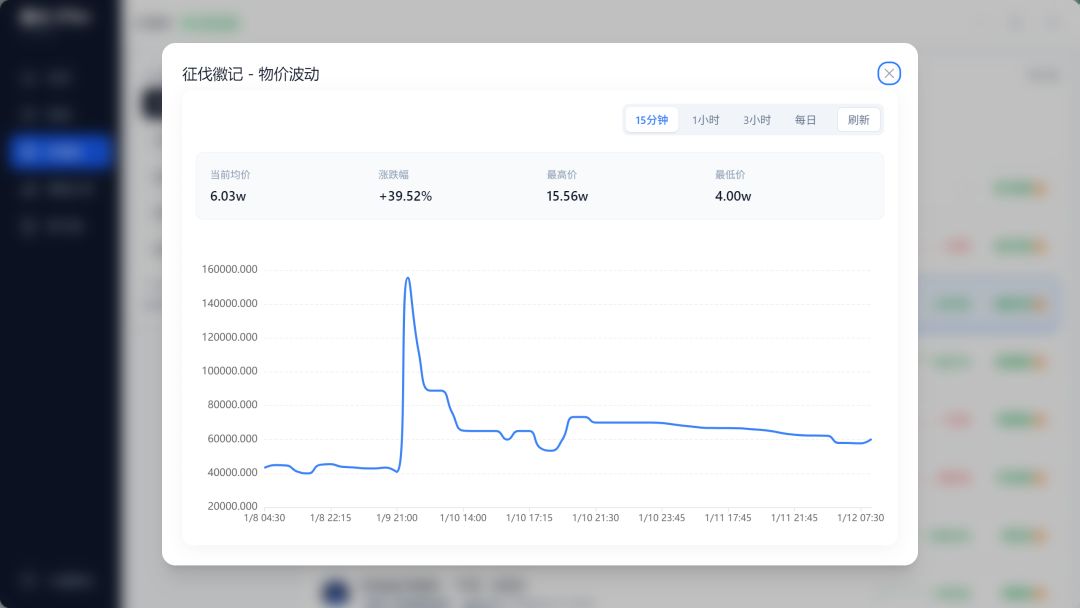Close the 物价波动 dialog
Viewport: 1080px width, 608px height.
pyautogui.click(x=889, y=73)
